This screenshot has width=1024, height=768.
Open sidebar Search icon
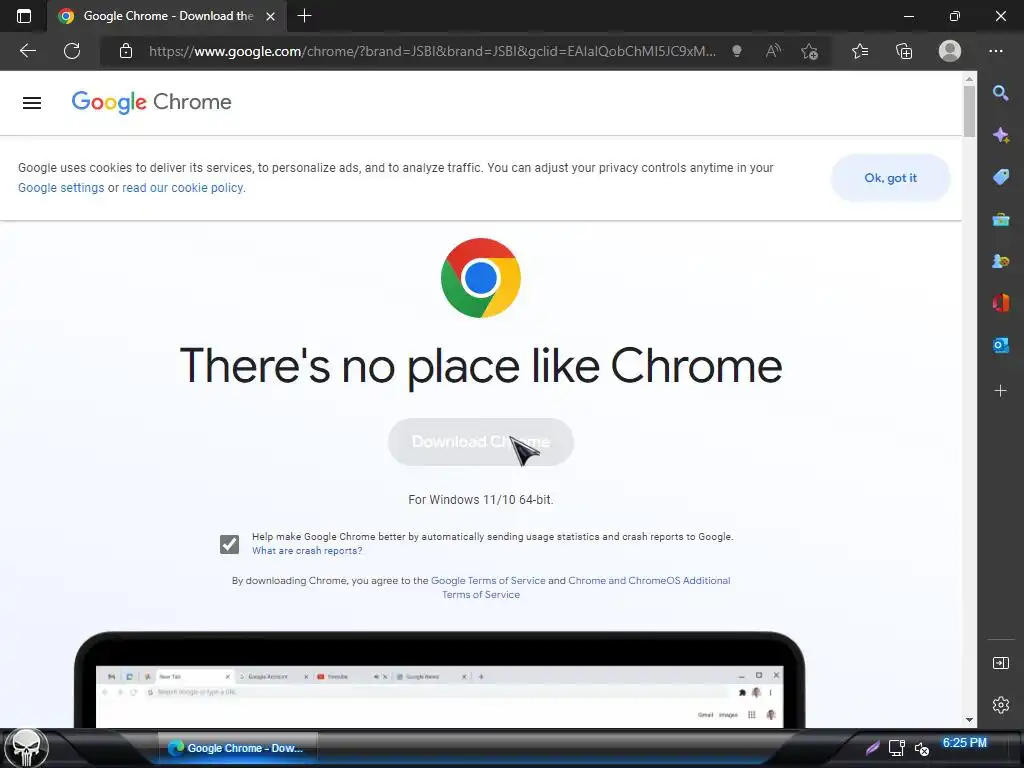[x=1000, y=93]
